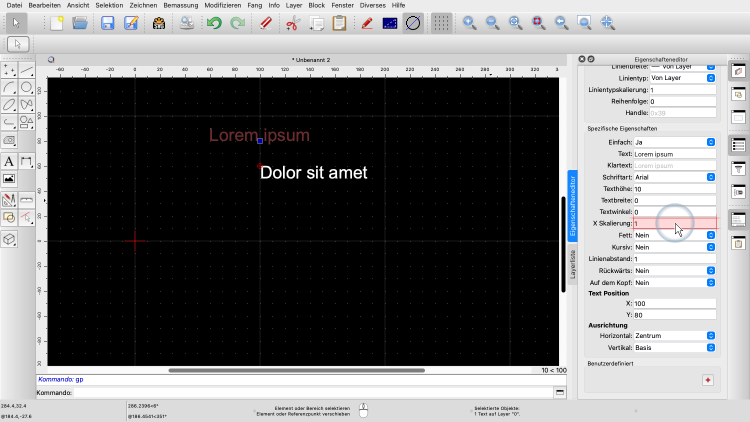The height and width of the screenshot is (422, 750).
Task: Open the Schriftart Arial dropdown
Action: (675, 176)
